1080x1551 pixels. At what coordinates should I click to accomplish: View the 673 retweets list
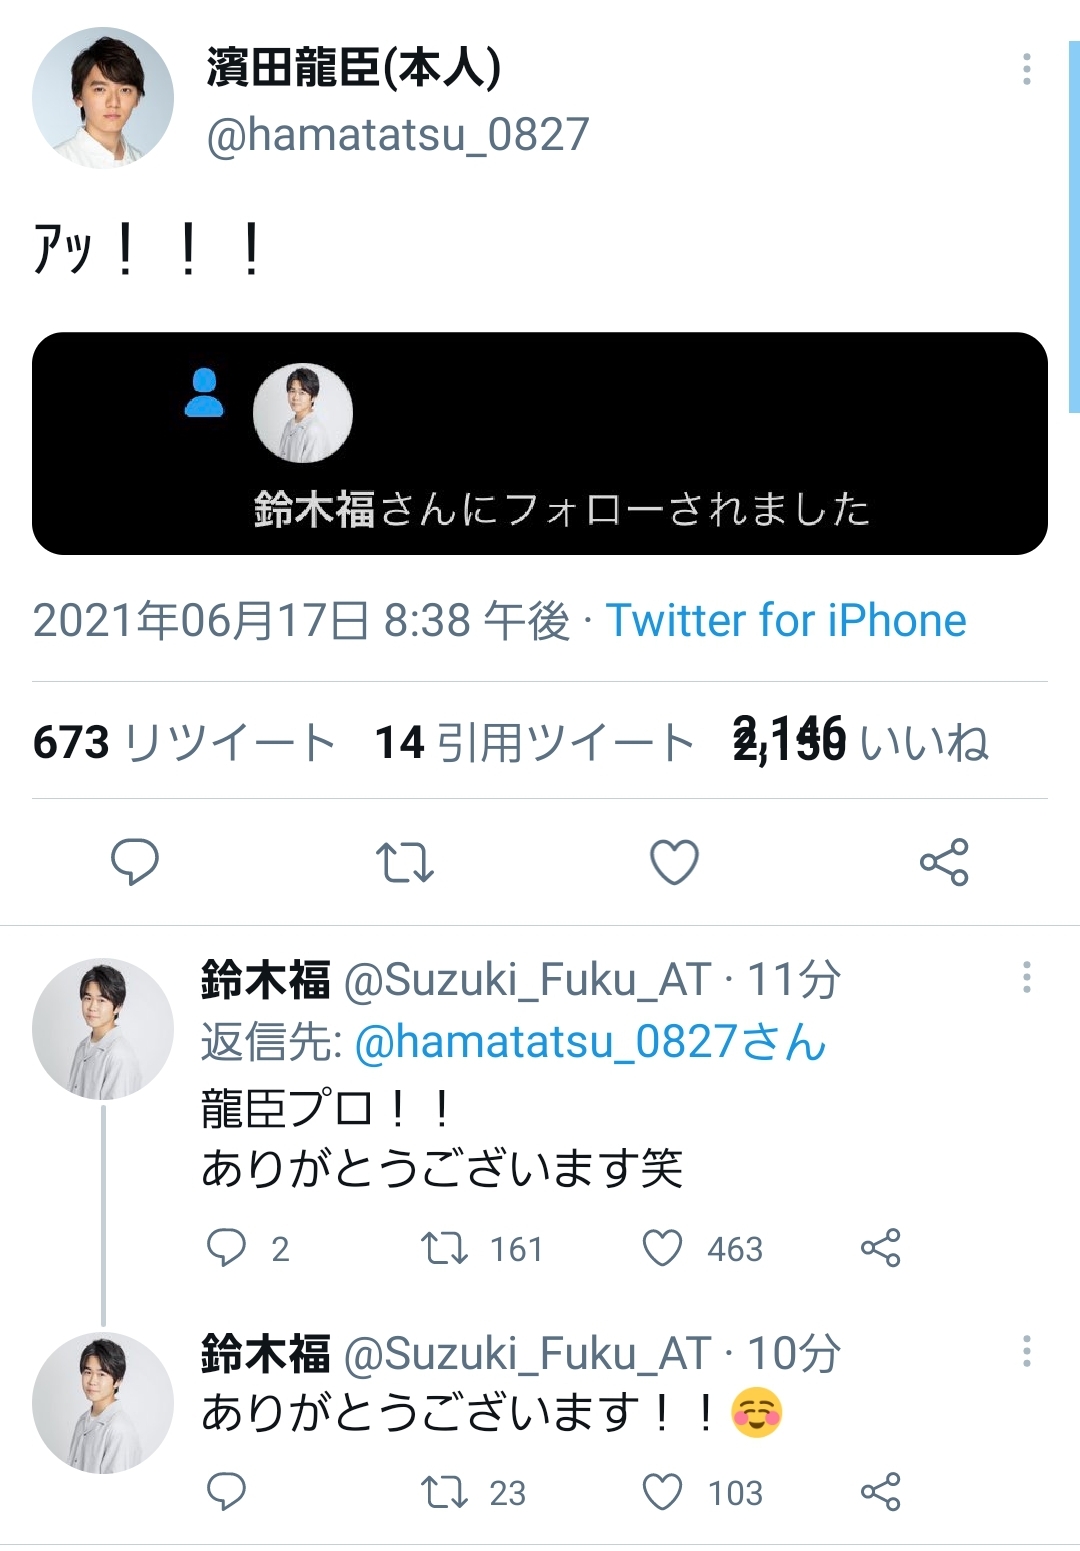point(184,743)
